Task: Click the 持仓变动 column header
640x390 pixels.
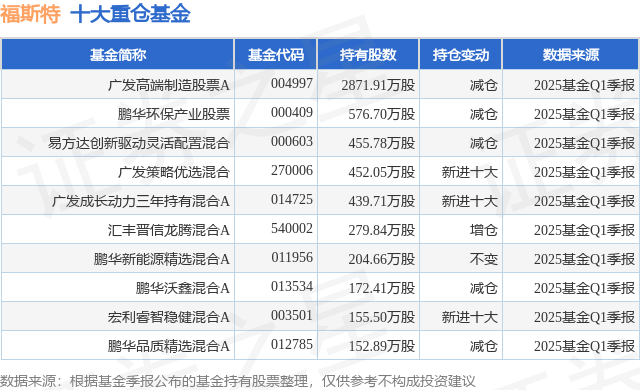Action: click(460, 54)
